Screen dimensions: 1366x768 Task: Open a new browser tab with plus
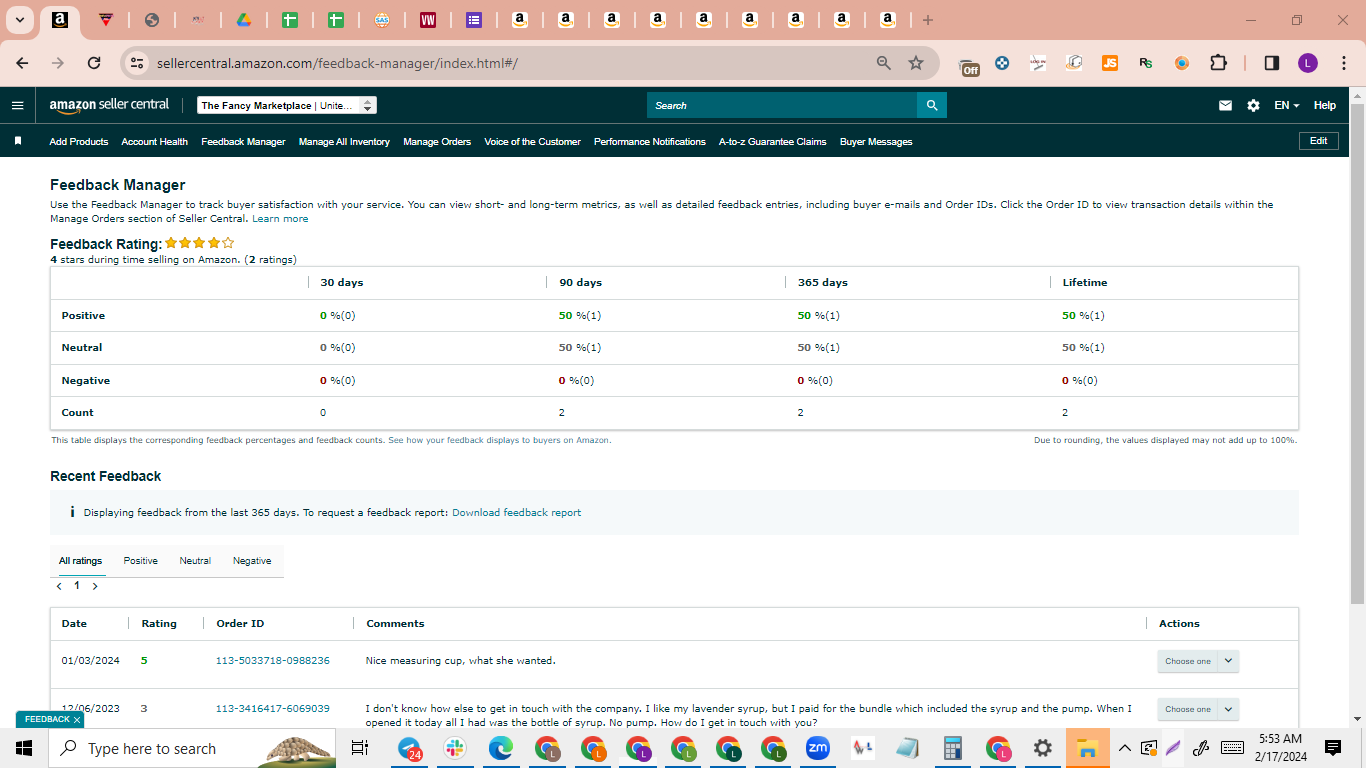[x=928, y=20]
